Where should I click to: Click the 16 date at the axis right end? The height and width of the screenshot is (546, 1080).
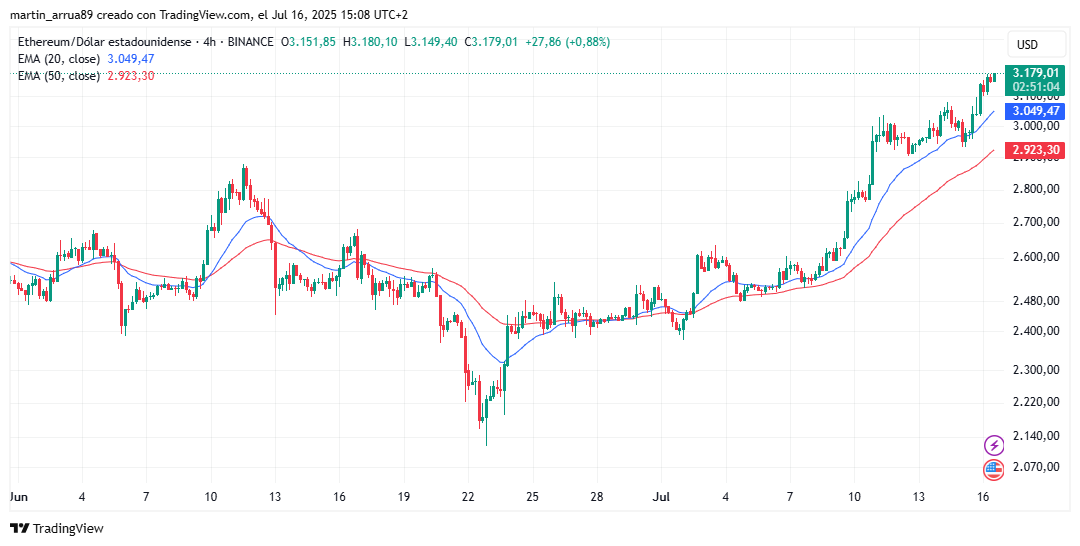(984, 496)
